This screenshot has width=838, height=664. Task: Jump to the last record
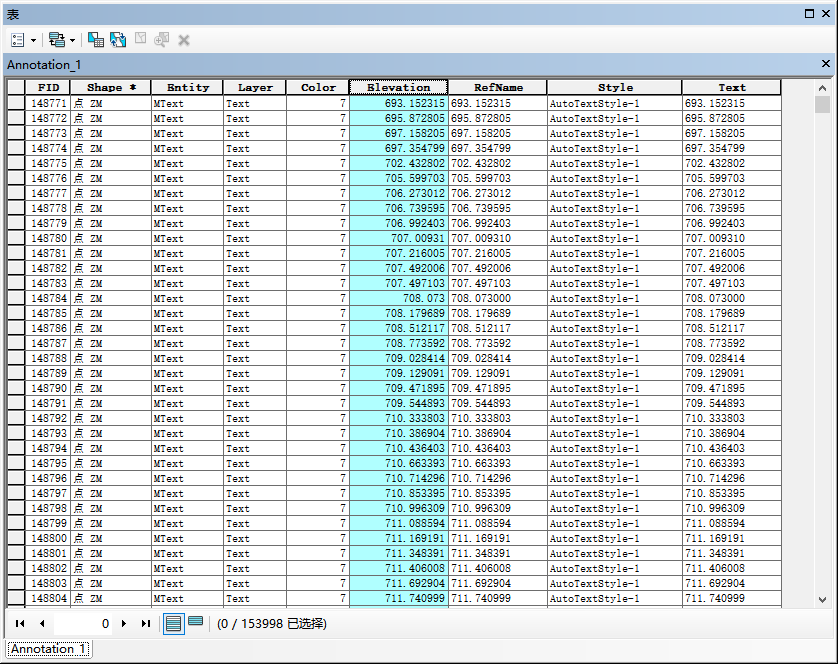tap(145, 623)
